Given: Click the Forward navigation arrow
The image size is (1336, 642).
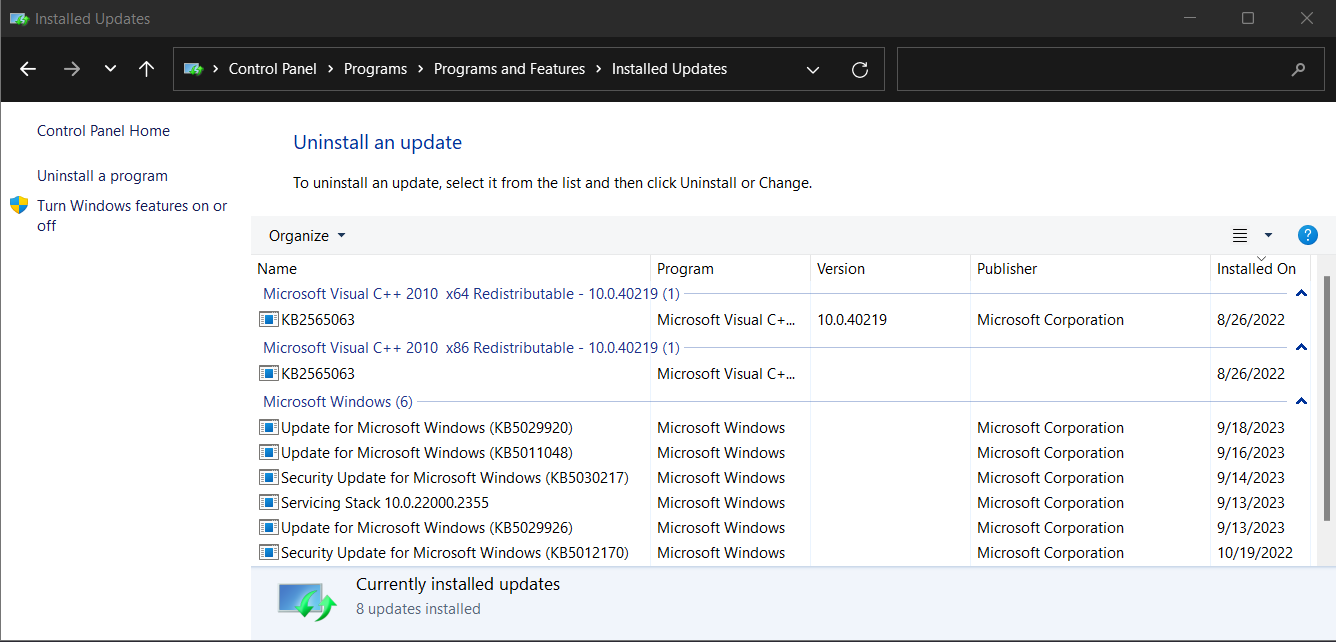Looking at the screenshot, I should pos(71,69).
